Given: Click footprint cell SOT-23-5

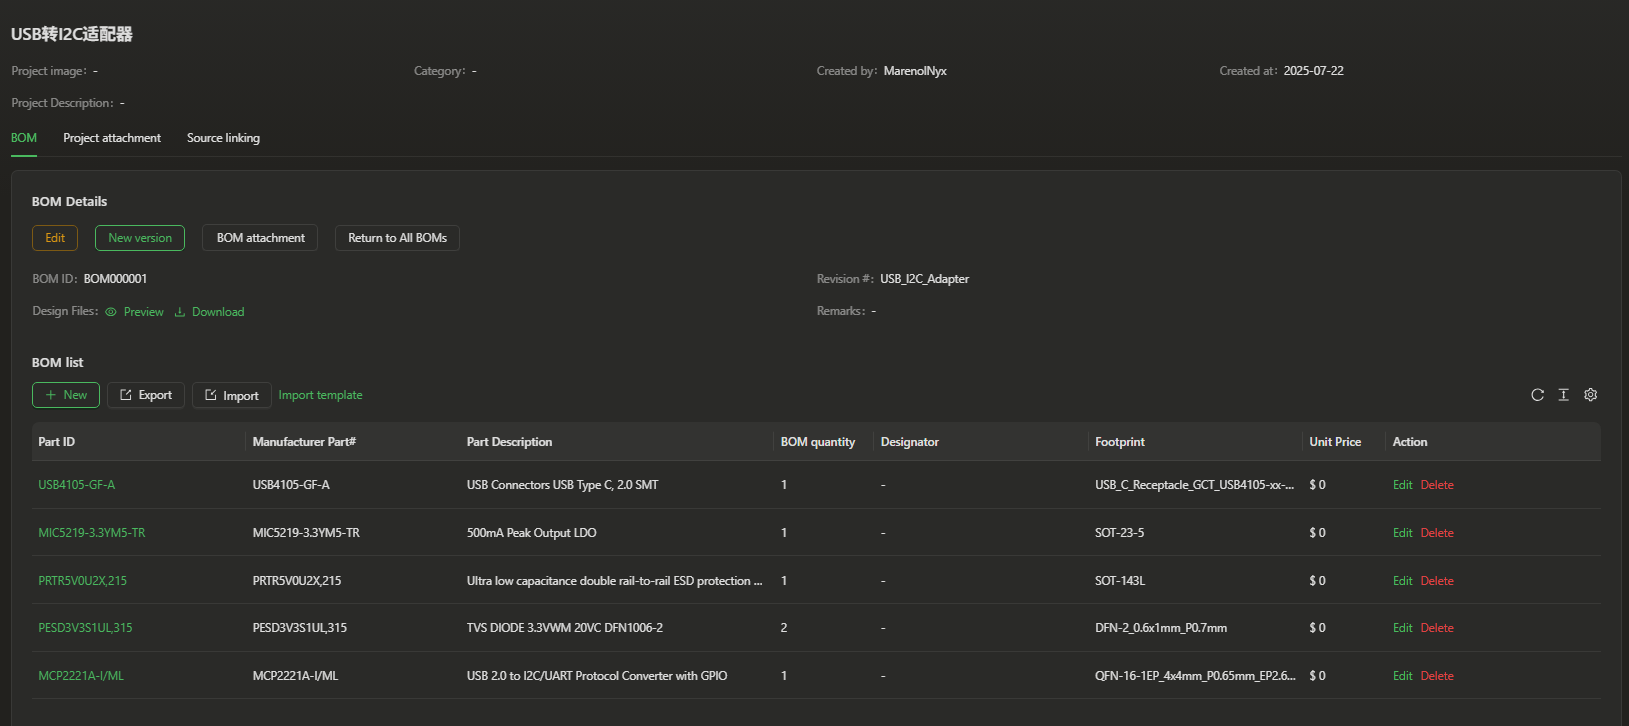Looking at the screenshot, I should pos(1119,533).
